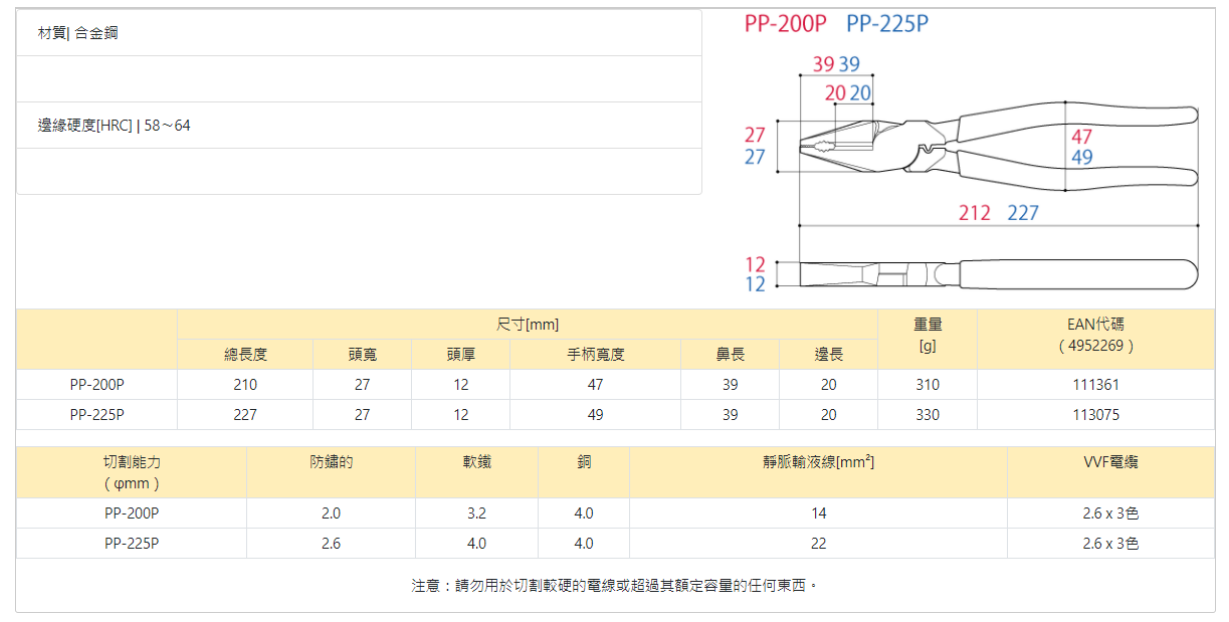Click the value 2.6 under 防鏽的
This screenshot has width=1229, height=622.
pyautogui.click(x=331, y=543)
